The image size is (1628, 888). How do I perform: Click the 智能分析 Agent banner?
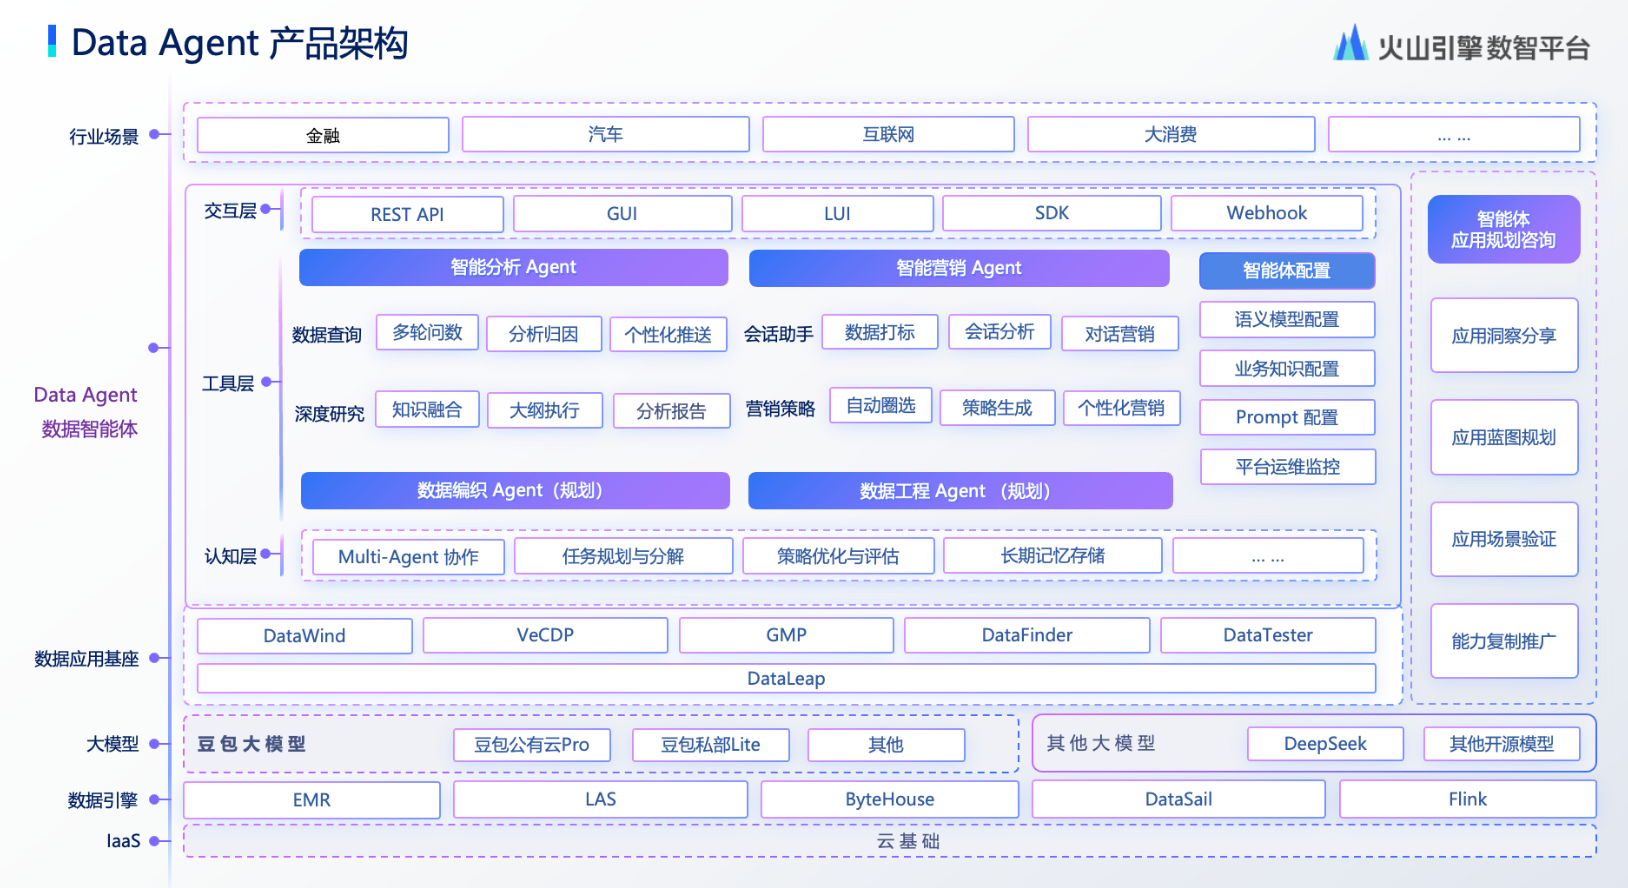[513, 267]
